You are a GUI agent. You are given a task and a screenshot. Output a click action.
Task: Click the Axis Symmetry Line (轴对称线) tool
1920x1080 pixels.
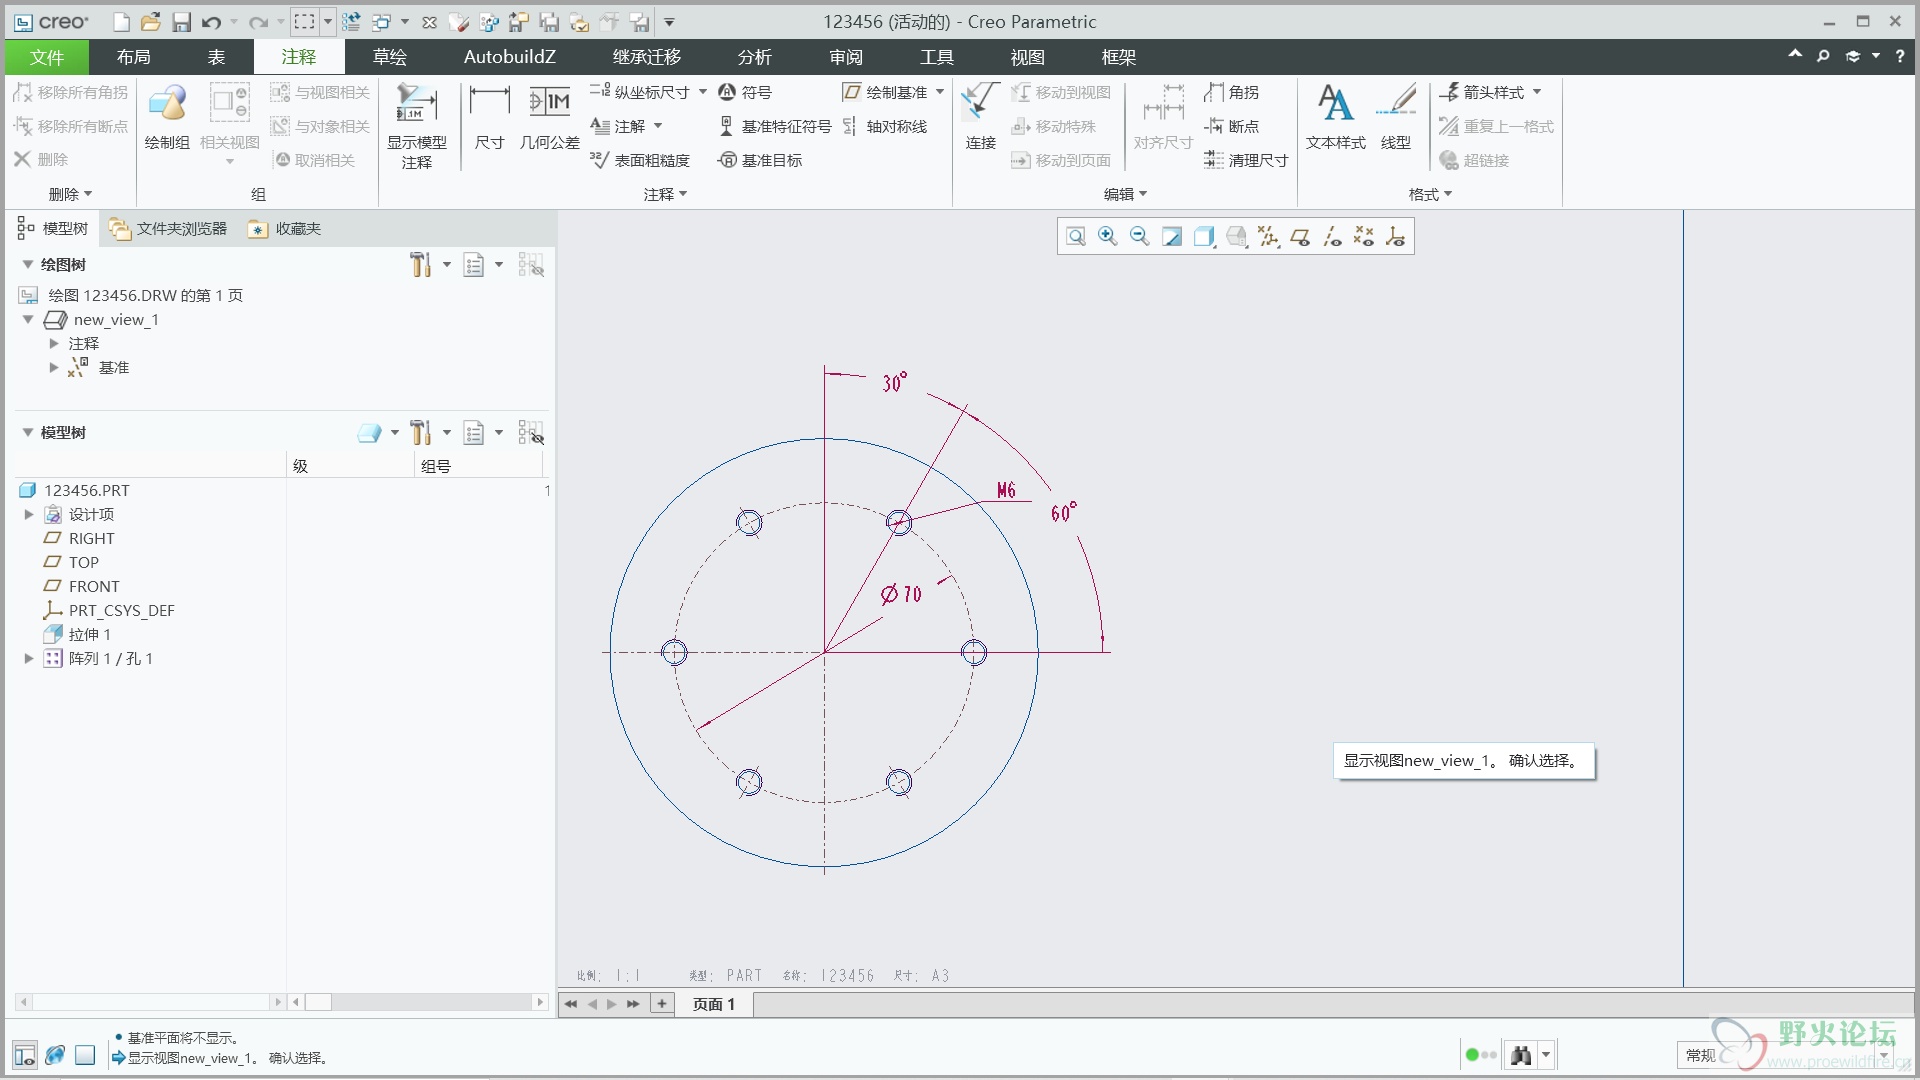(x=885, y=126)
